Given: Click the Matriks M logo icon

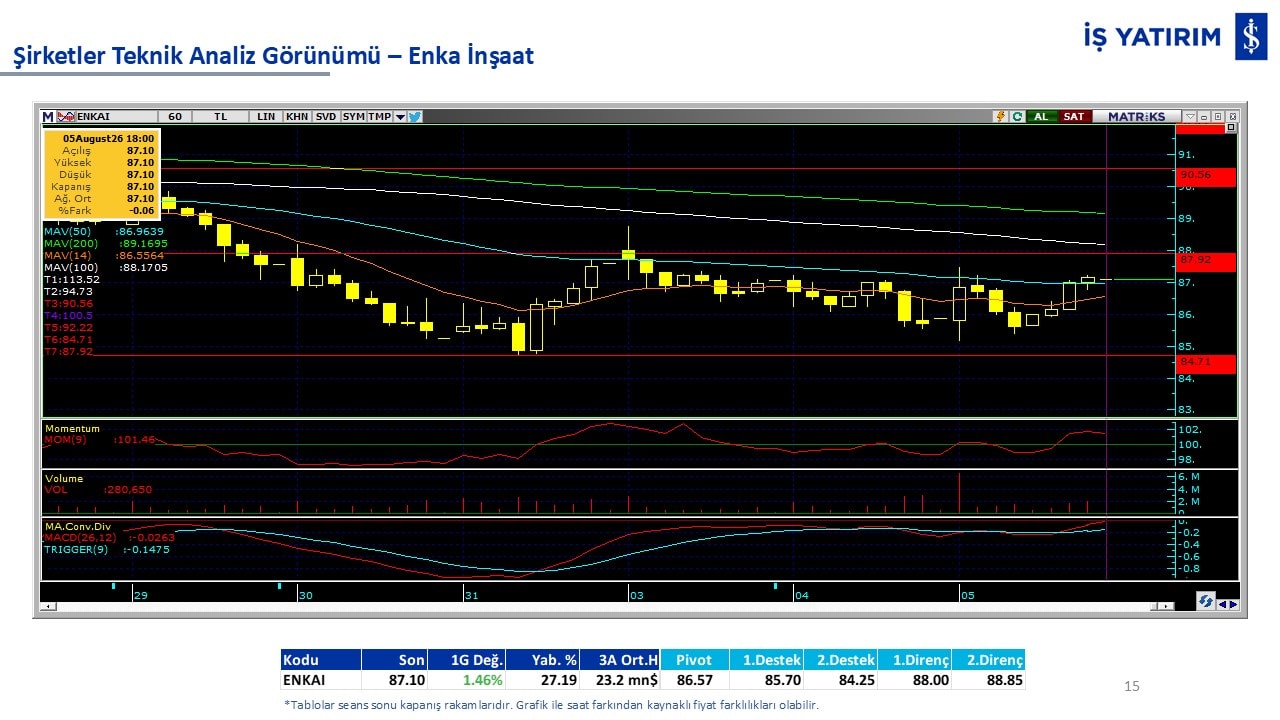Looking at the screenshot, I should tap(48, 116).
